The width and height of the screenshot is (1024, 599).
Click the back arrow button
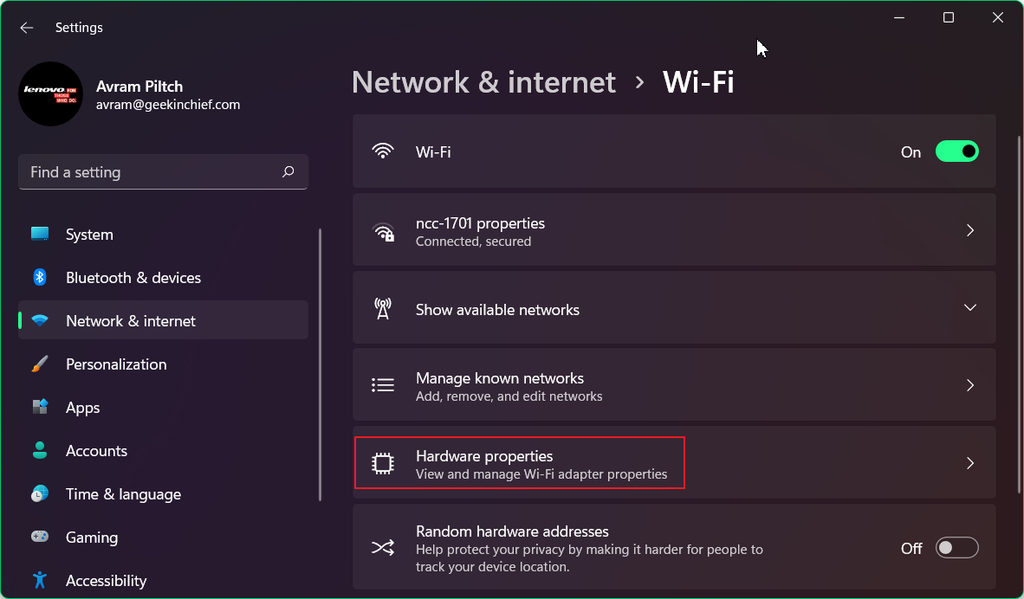click(x=26, y=27)
